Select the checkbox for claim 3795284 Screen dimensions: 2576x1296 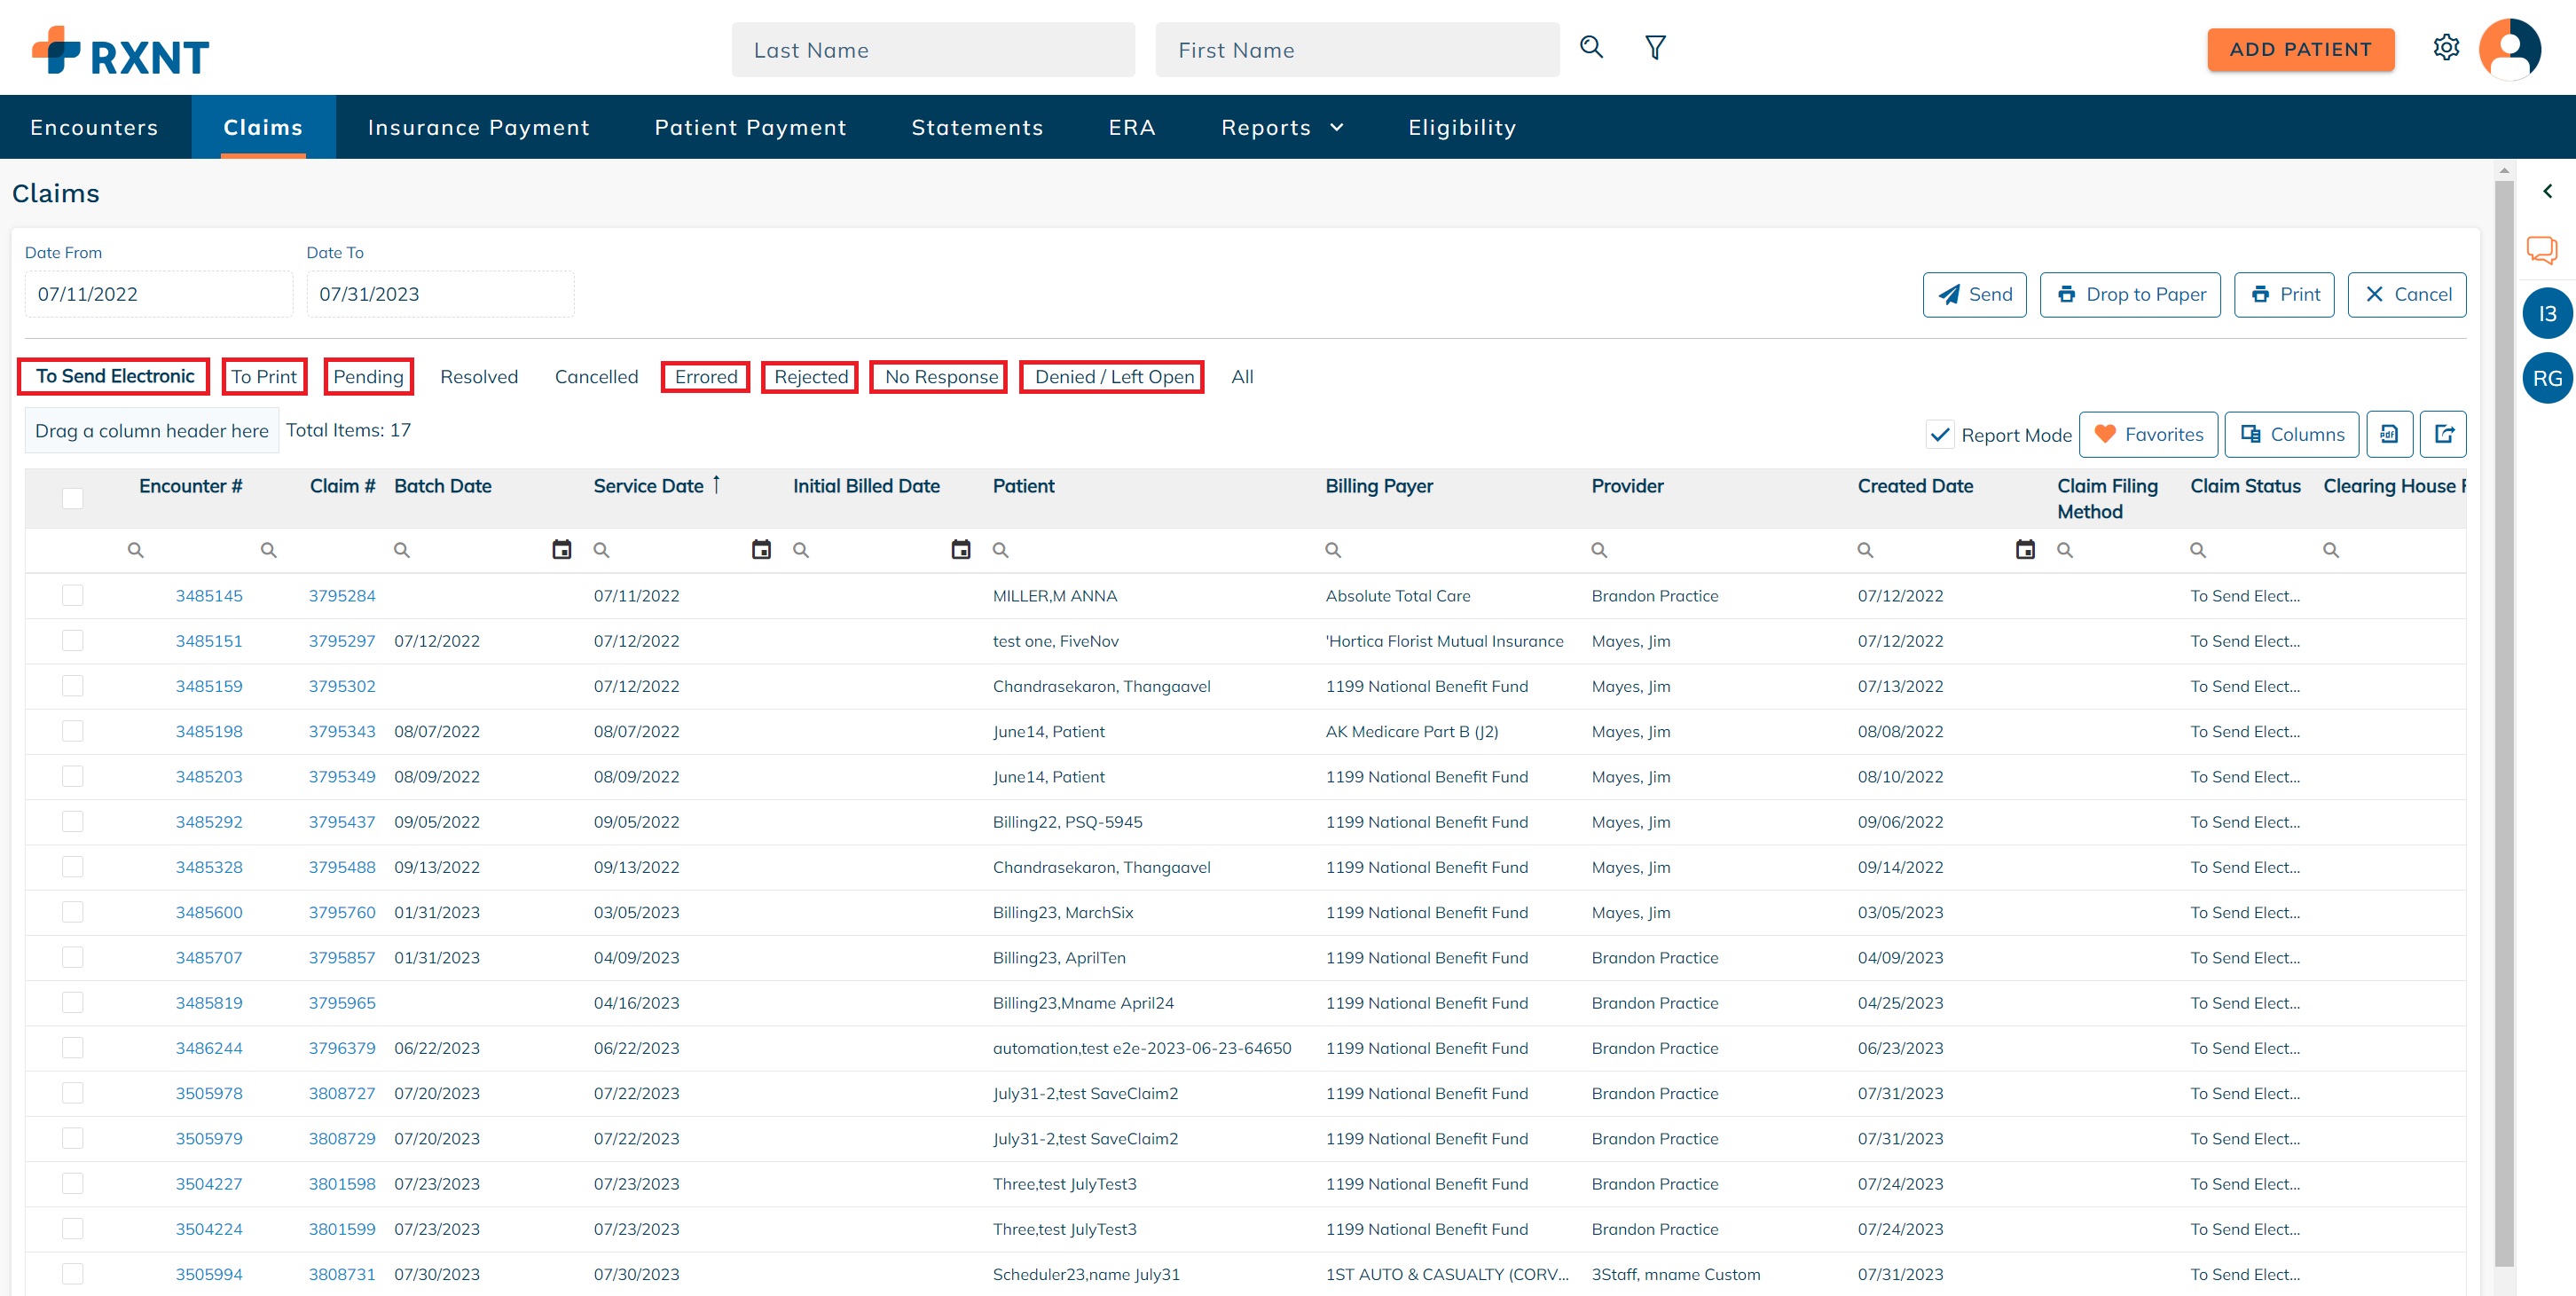[72, 595]
